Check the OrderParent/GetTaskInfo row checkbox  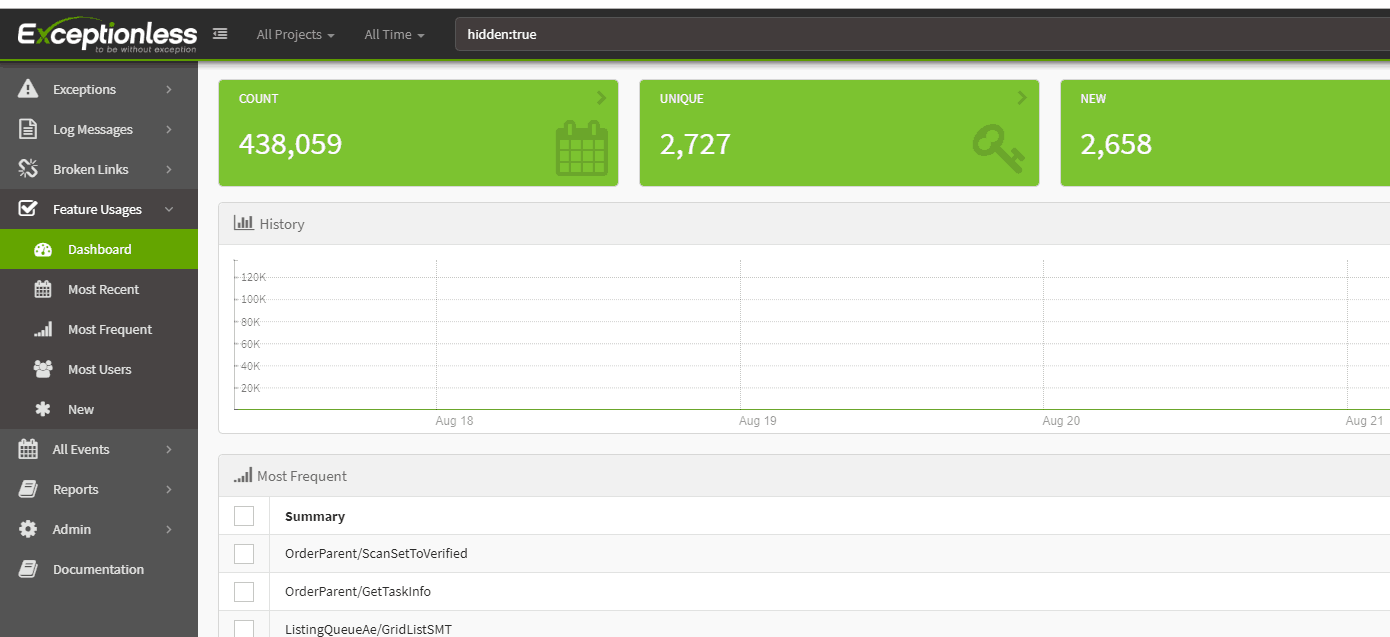pyautogui.click(x=244, y=591)
